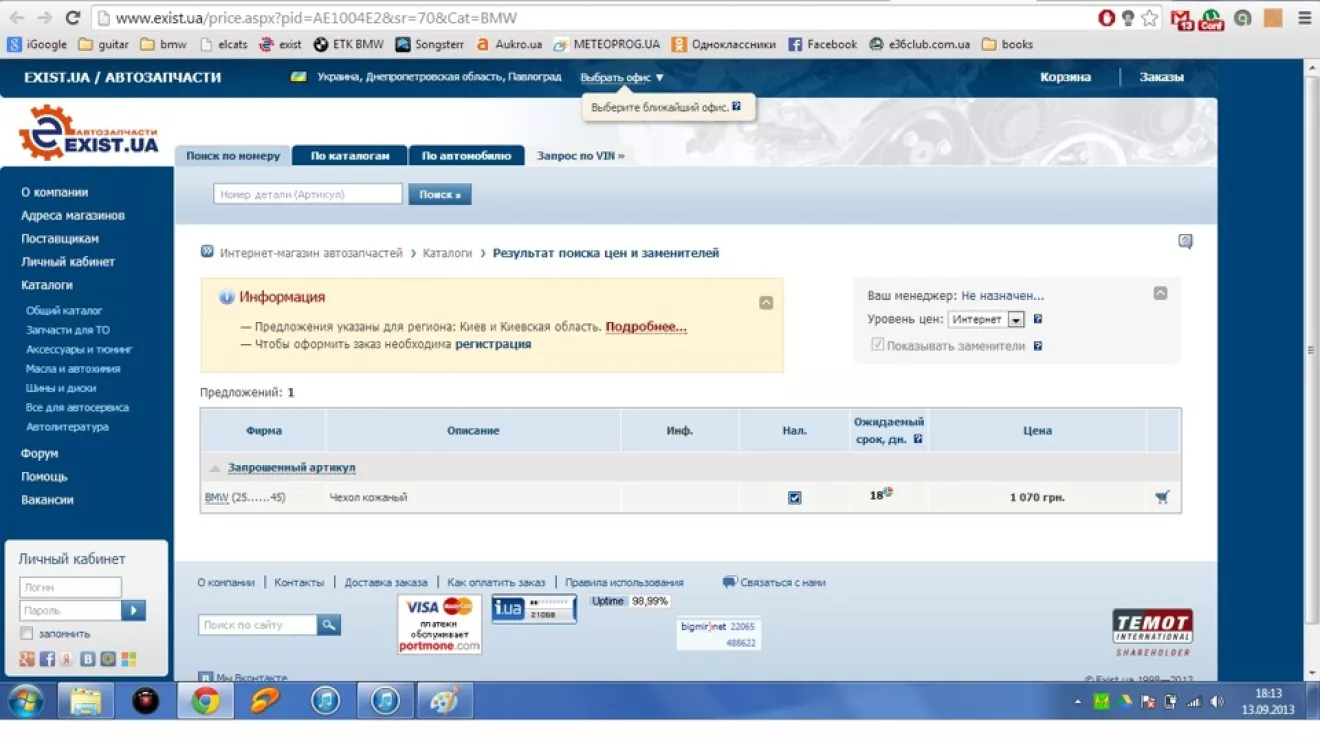This screenshot has height=743, width=1320.
Task: Click the Связаться с нами link
Action: 783,582
